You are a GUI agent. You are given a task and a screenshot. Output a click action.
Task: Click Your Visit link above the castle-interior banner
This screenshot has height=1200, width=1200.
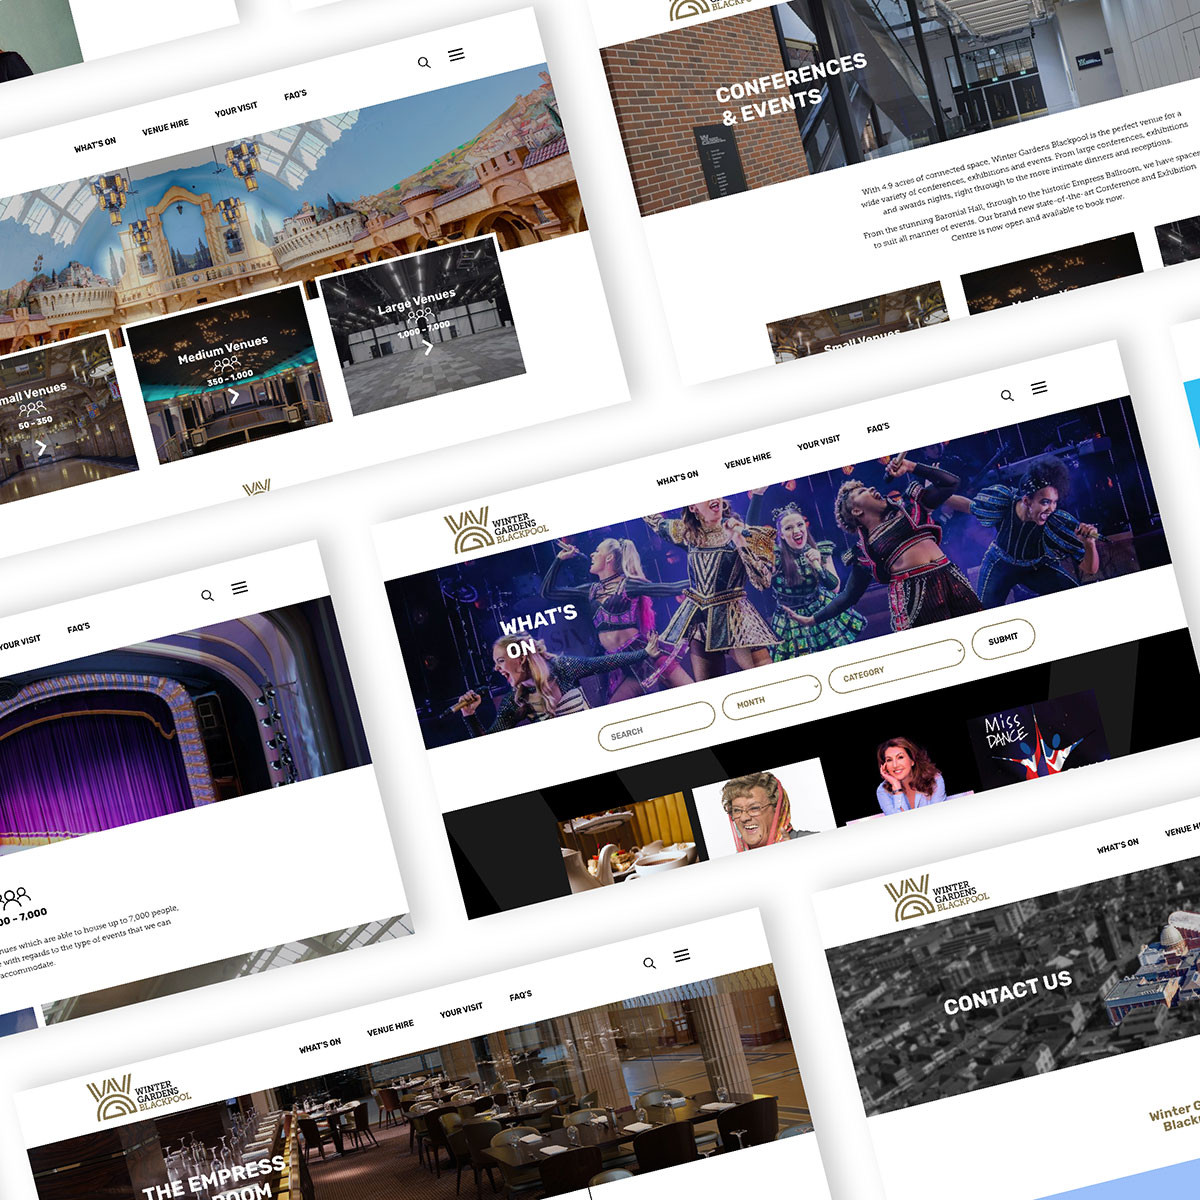[236, 110]
